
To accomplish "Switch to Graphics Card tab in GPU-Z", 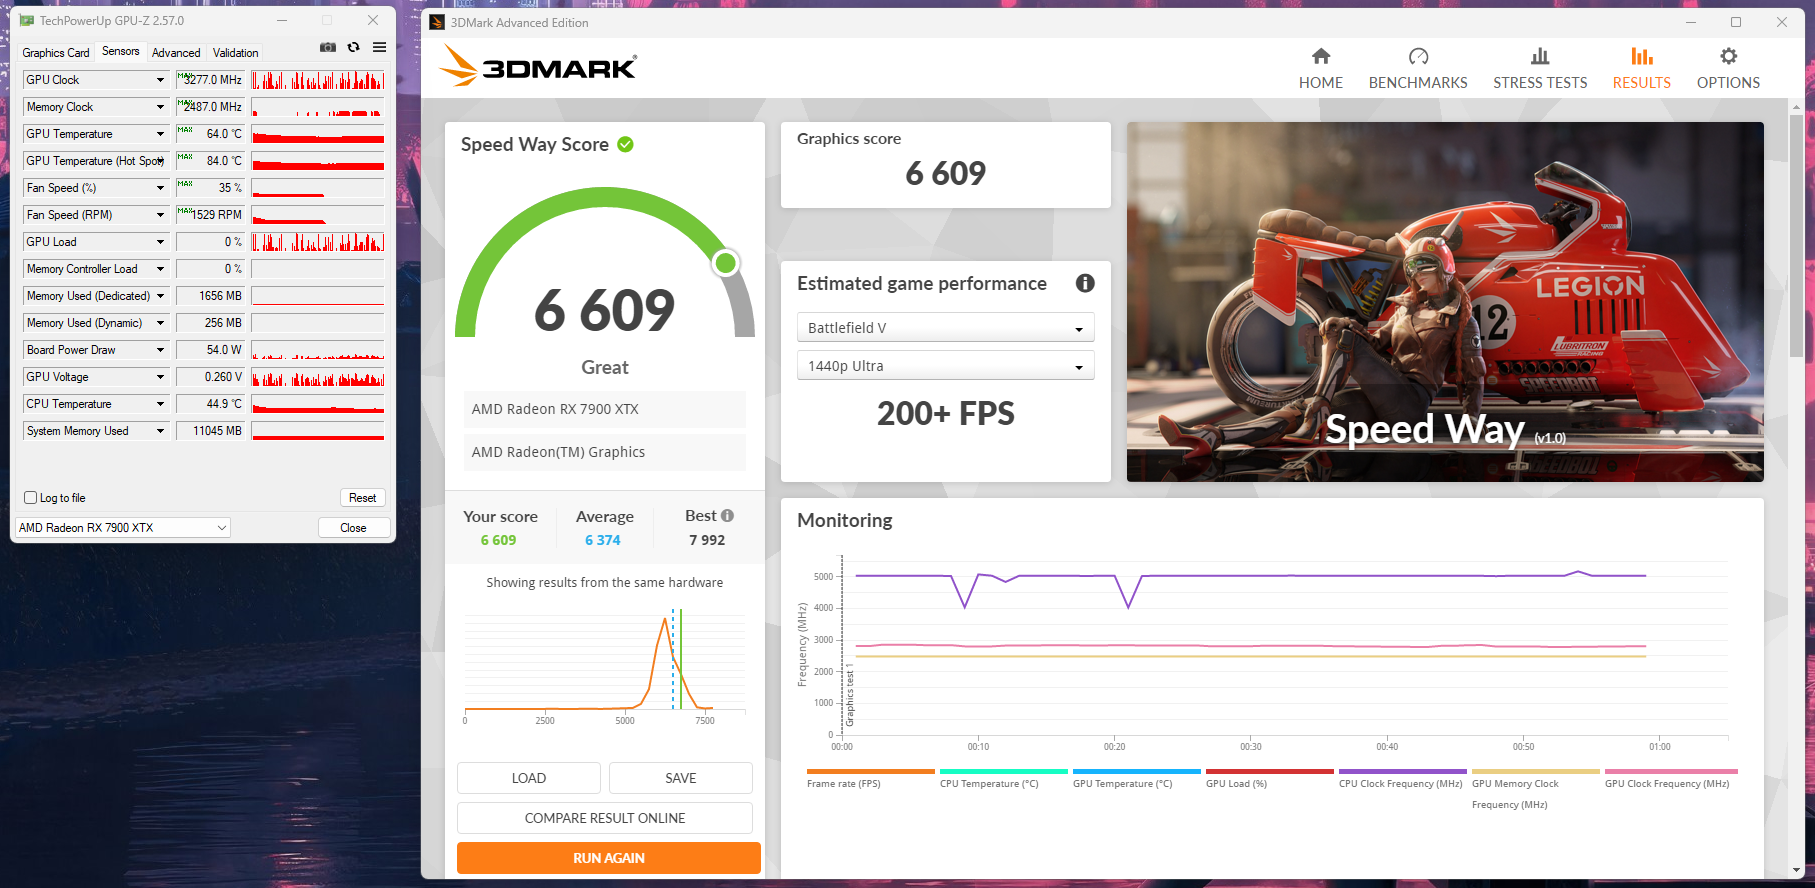I will 56,53.
